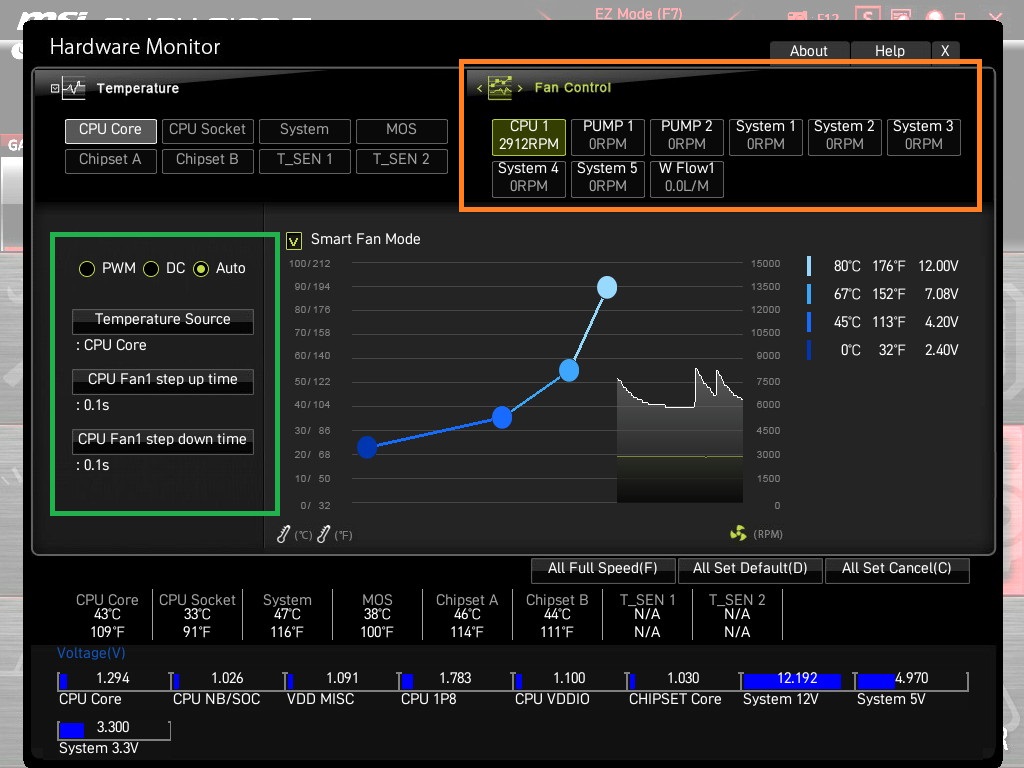
Task: Click the System 3.3V voltage bar
Action: click(x=114, y=729)
